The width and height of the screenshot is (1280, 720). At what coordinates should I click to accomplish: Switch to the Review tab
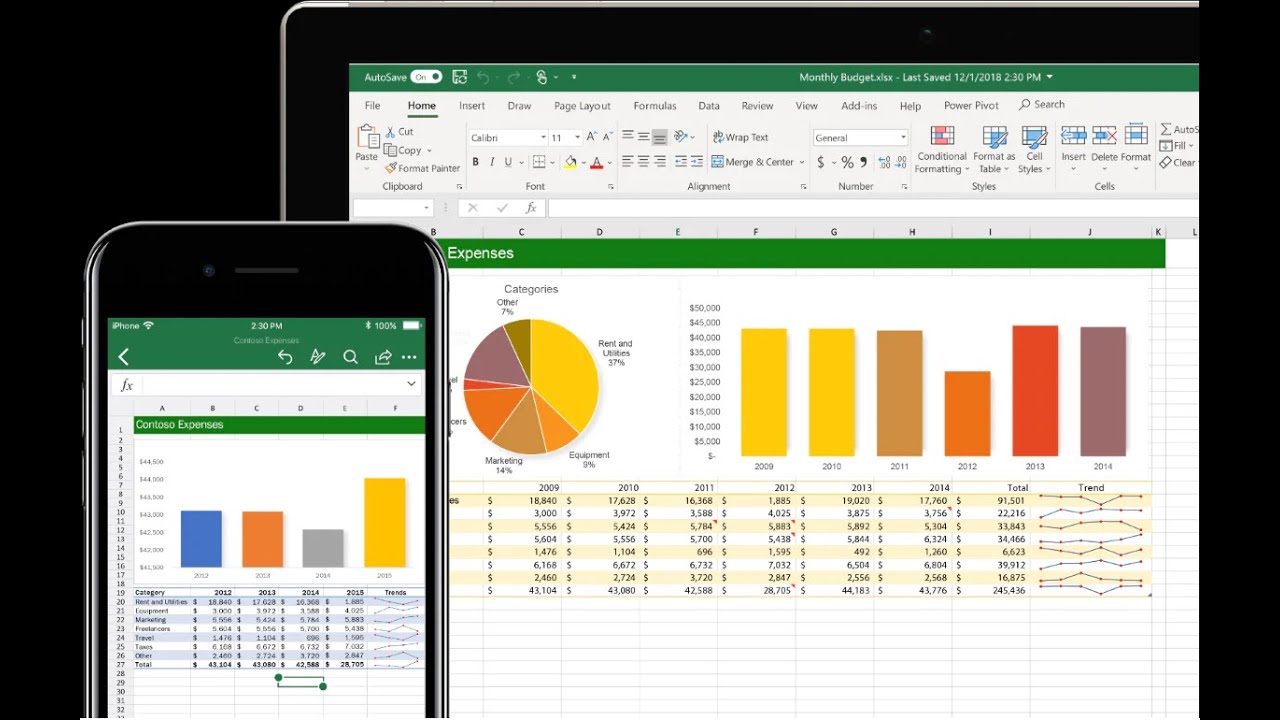click(757, 106)
